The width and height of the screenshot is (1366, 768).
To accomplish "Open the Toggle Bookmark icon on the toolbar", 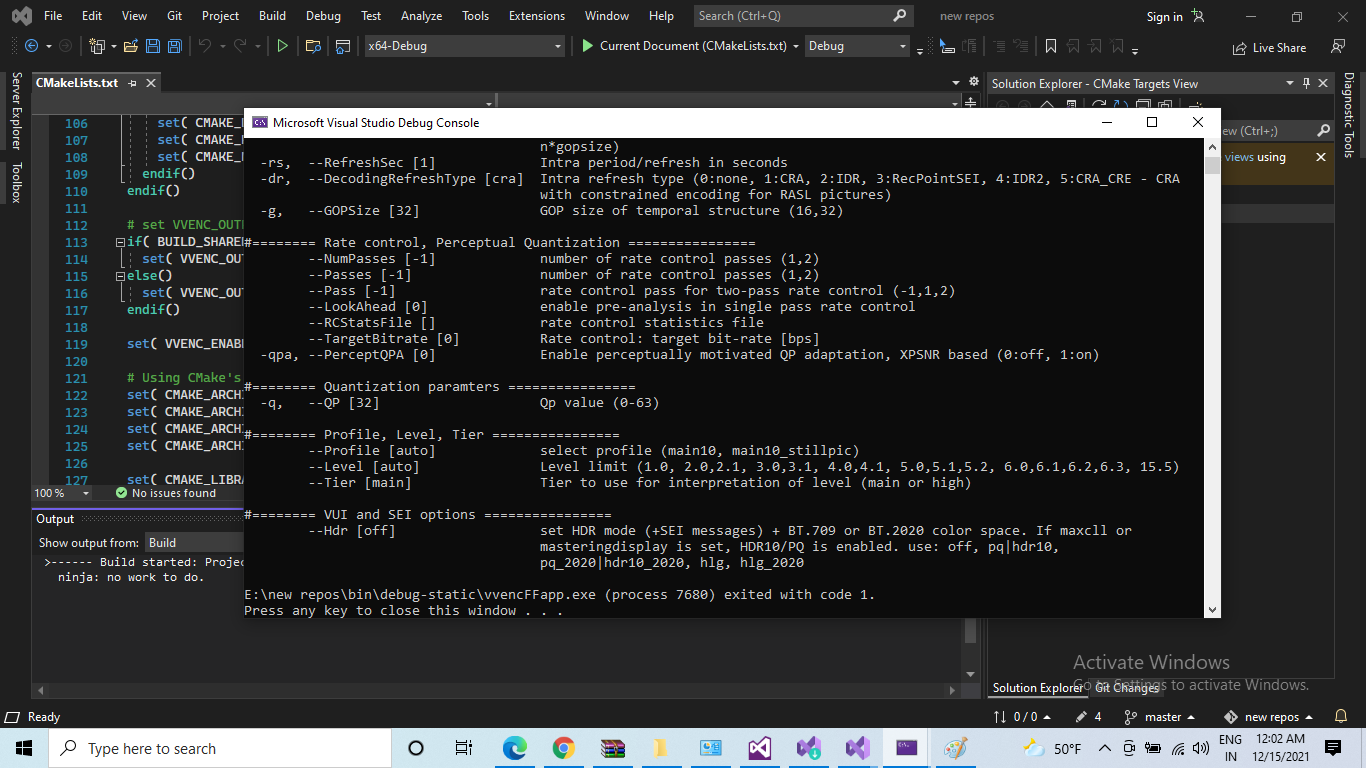I will 1051,46.
